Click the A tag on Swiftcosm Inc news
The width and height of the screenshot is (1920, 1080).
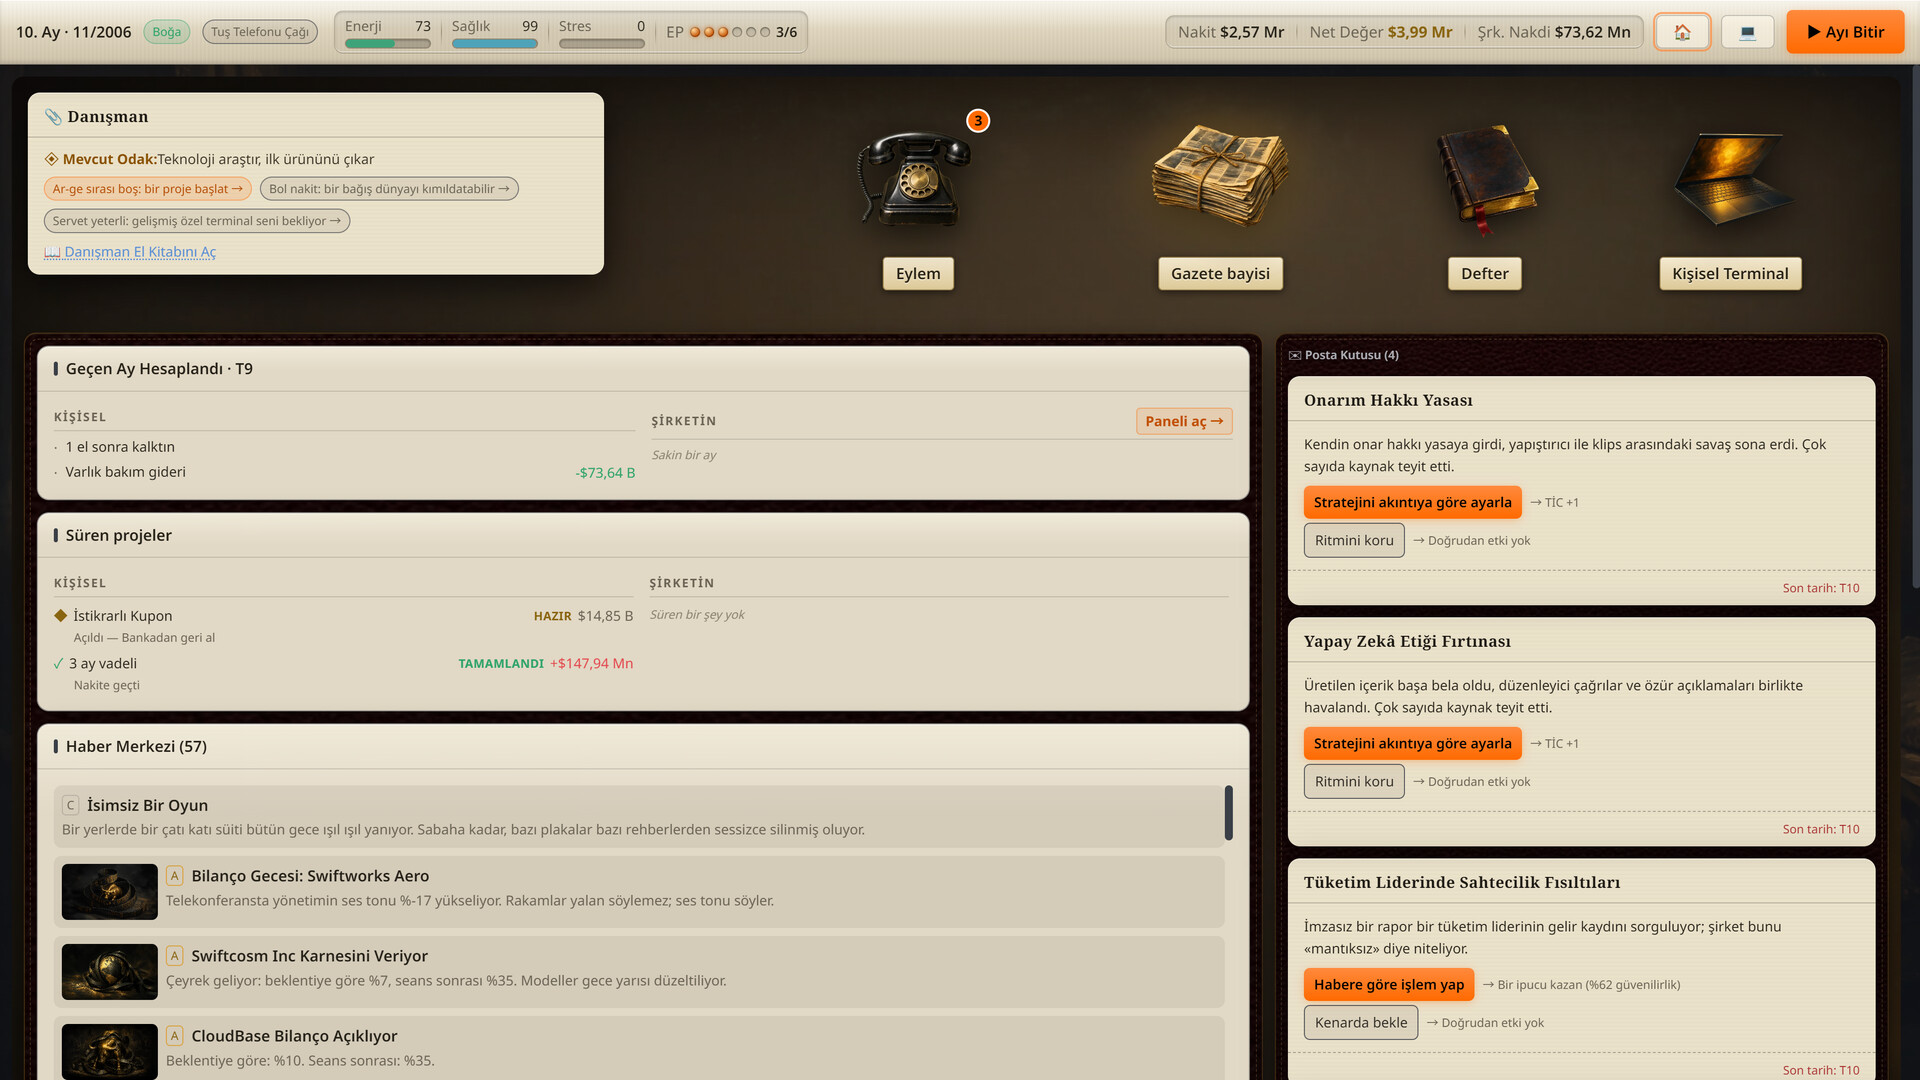click(x=174, y=956)
